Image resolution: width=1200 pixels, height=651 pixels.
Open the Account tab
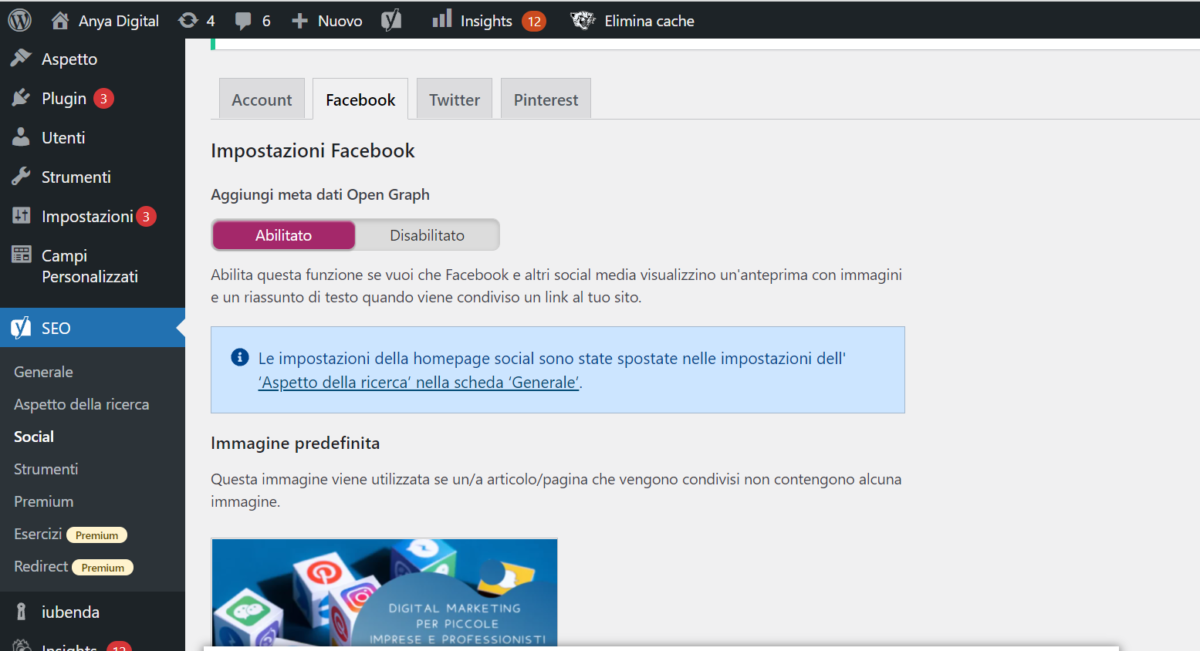(262, 99)
